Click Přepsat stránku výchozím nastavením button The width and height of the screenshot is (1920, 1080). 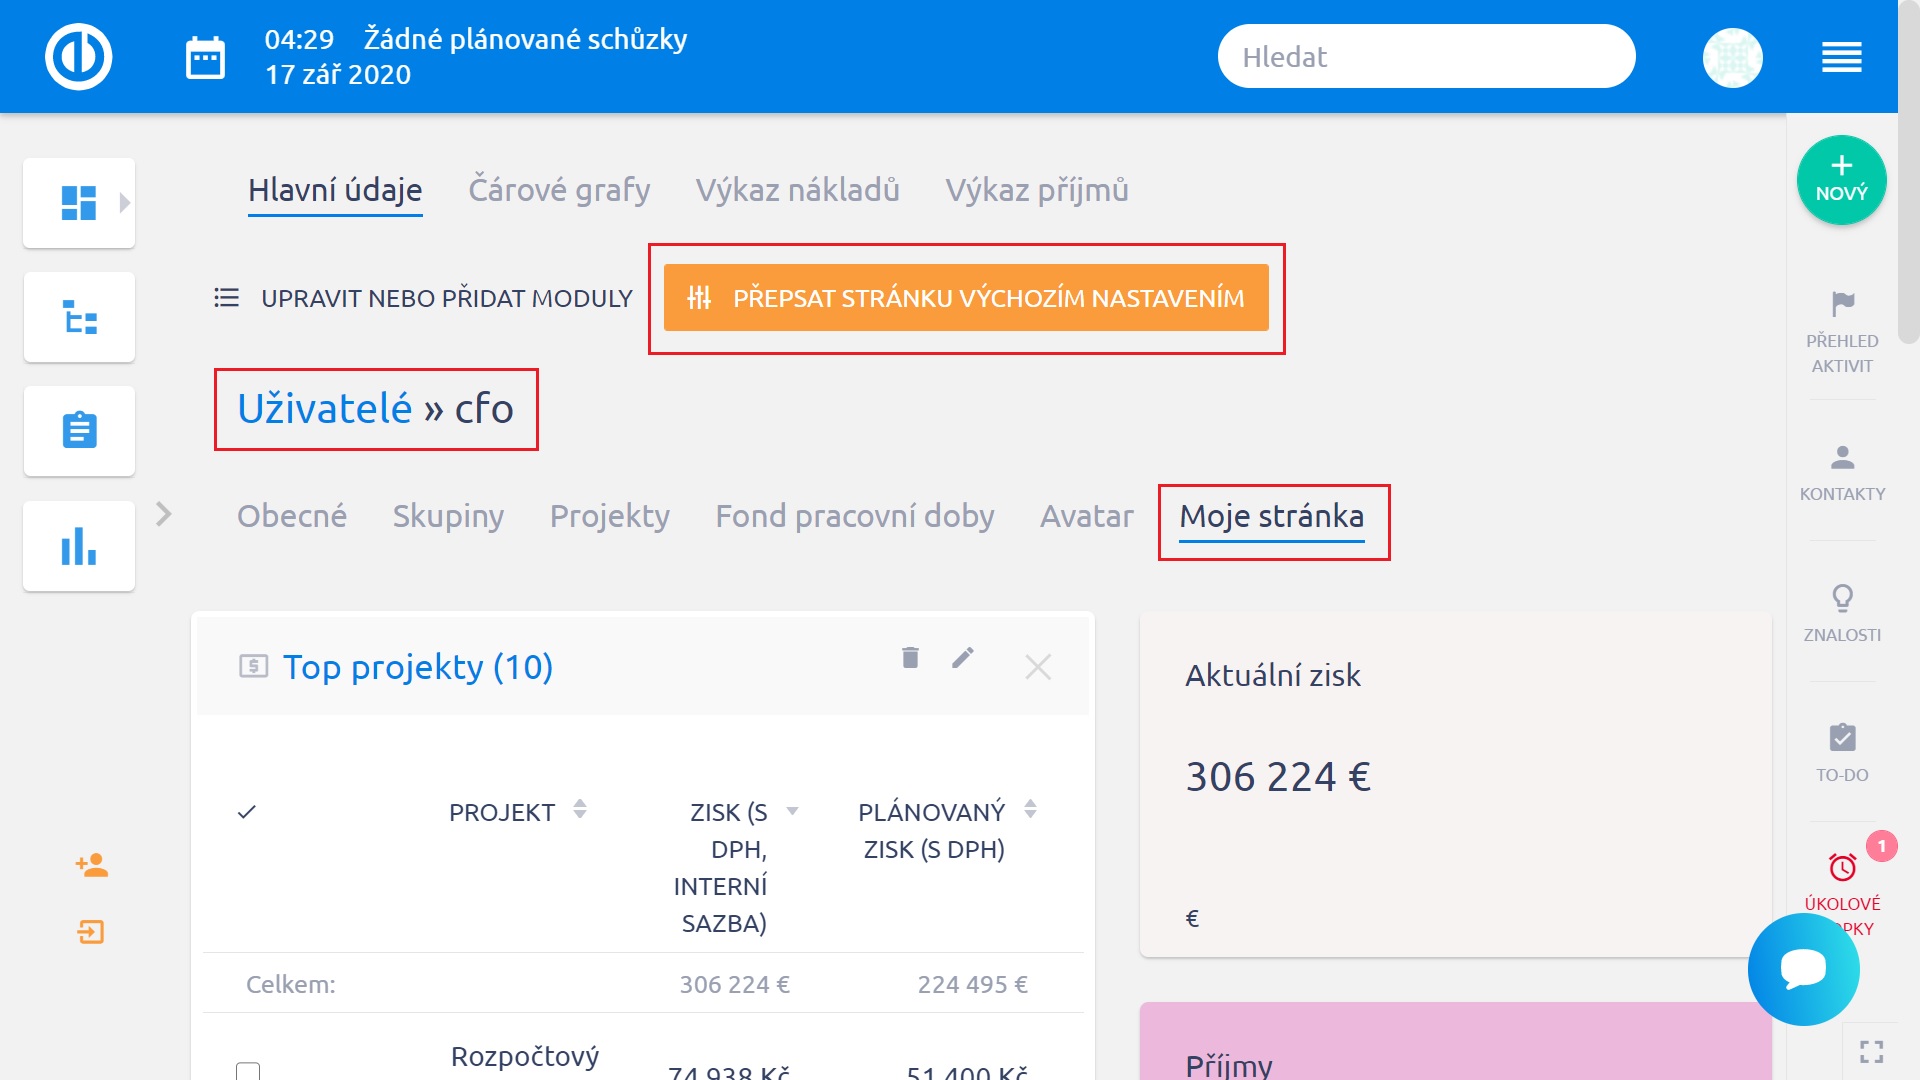point(966,298)
